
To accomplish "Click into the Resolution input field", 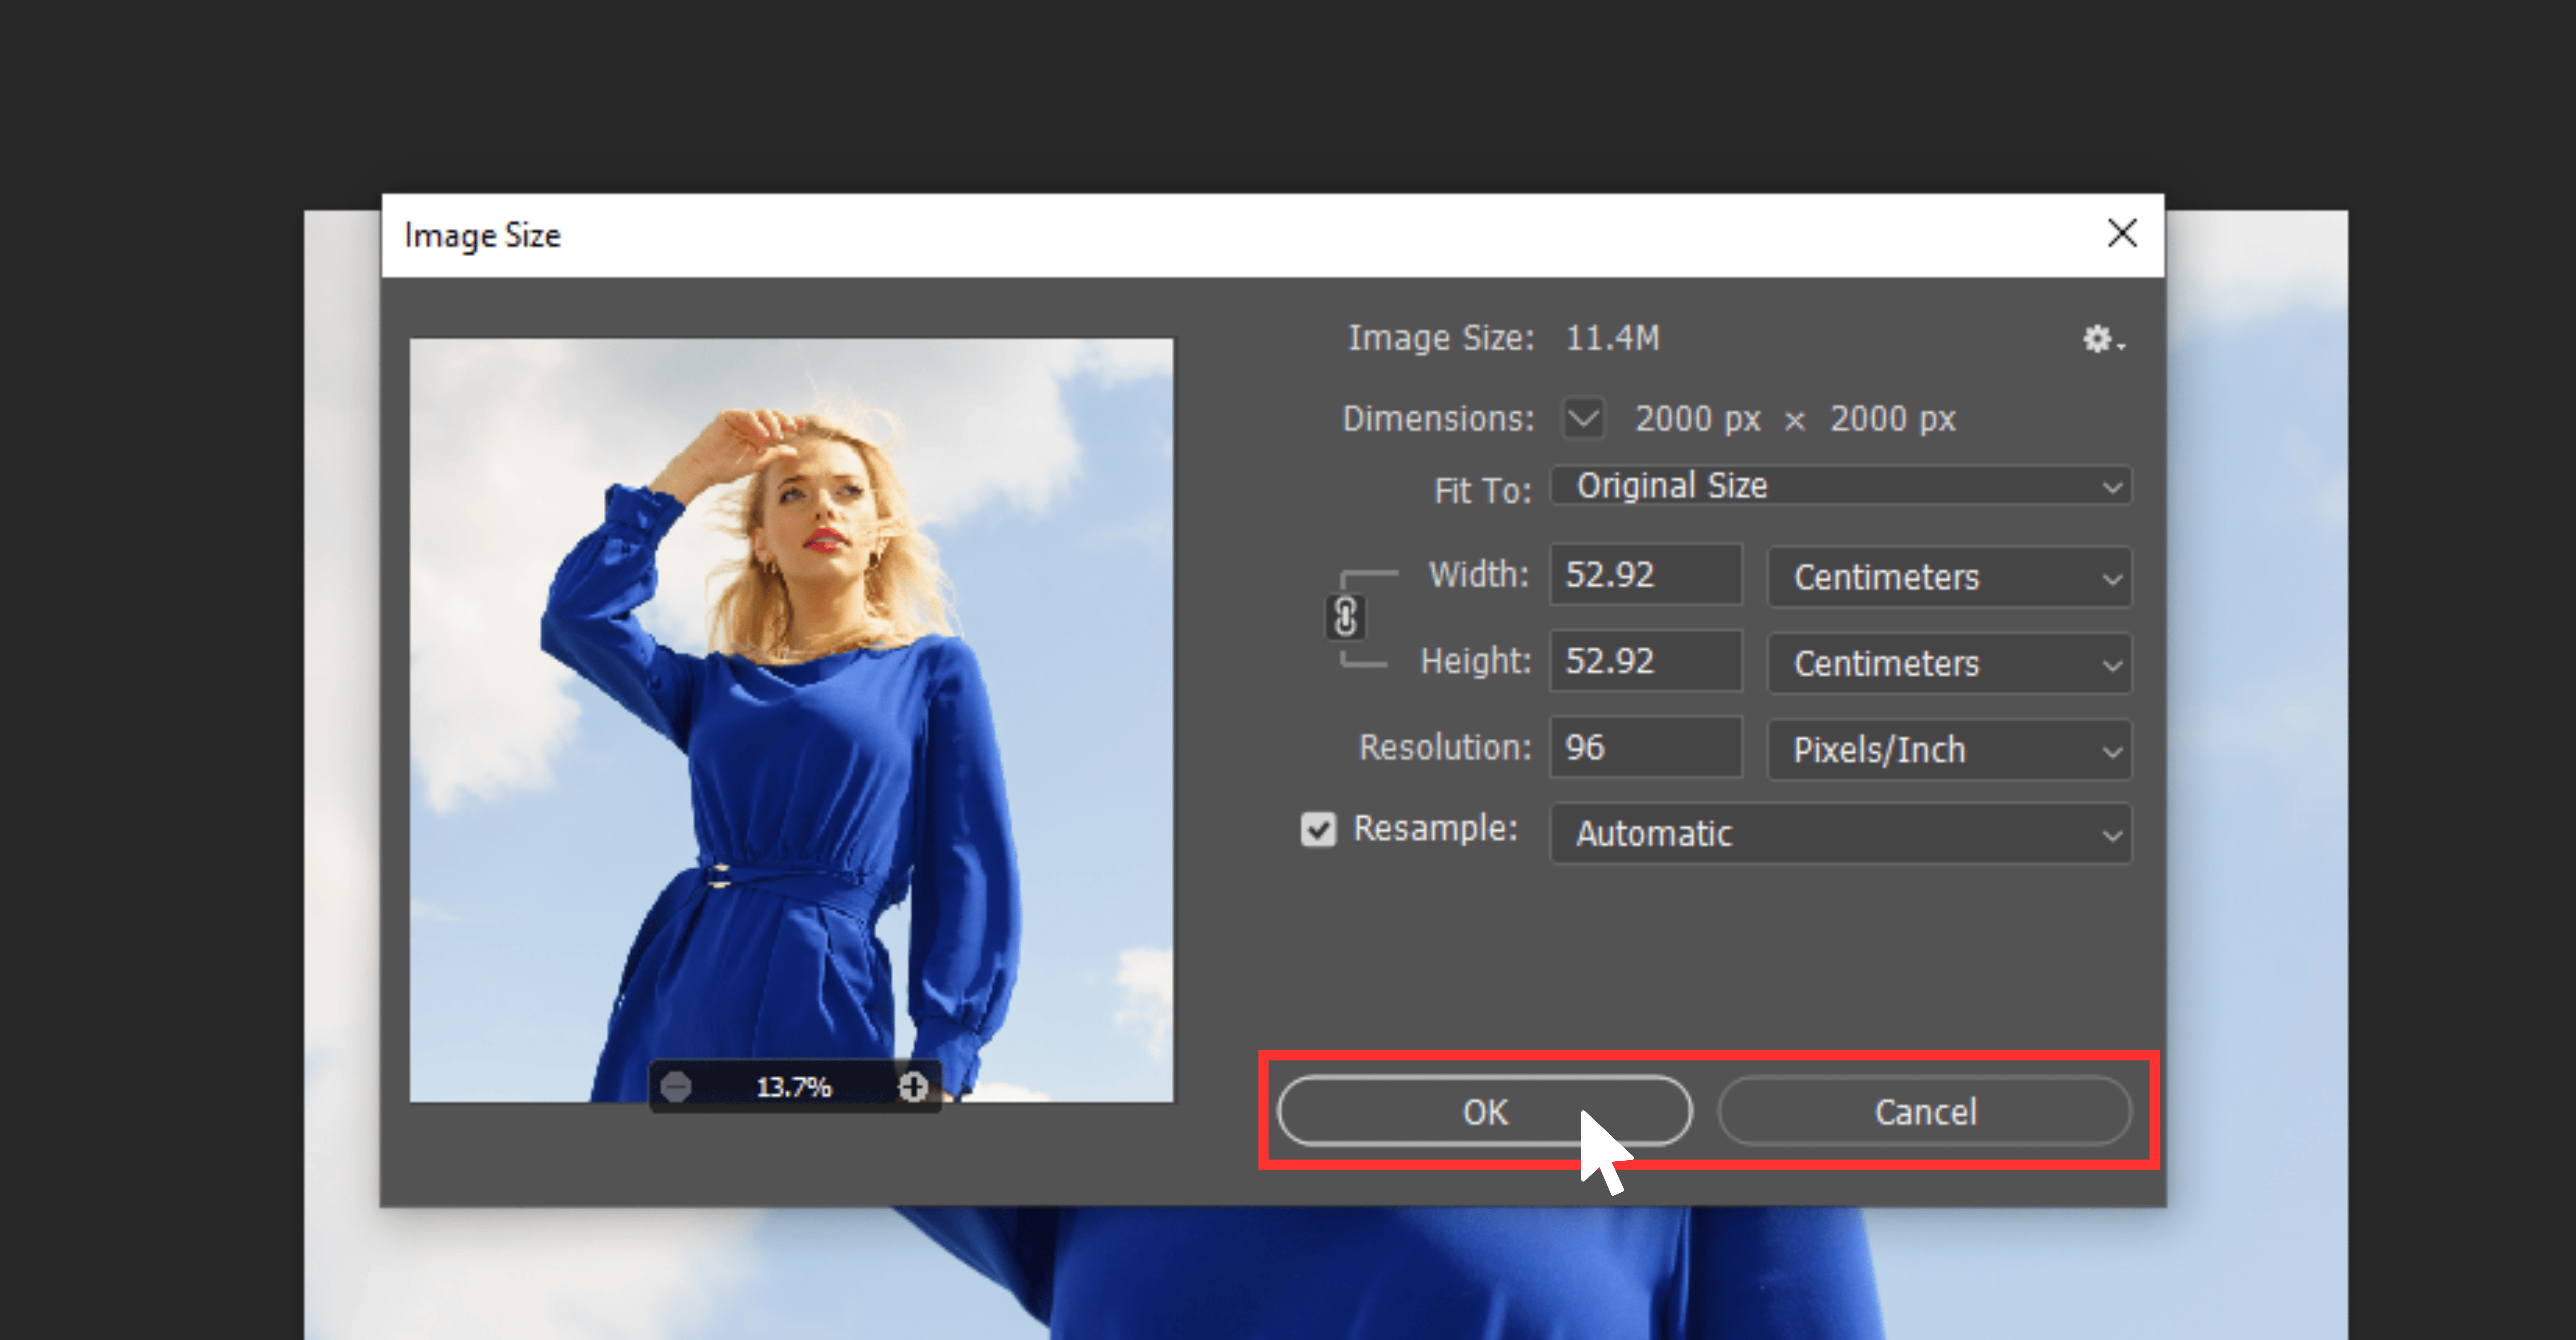I will click(x=1646, y=747).
